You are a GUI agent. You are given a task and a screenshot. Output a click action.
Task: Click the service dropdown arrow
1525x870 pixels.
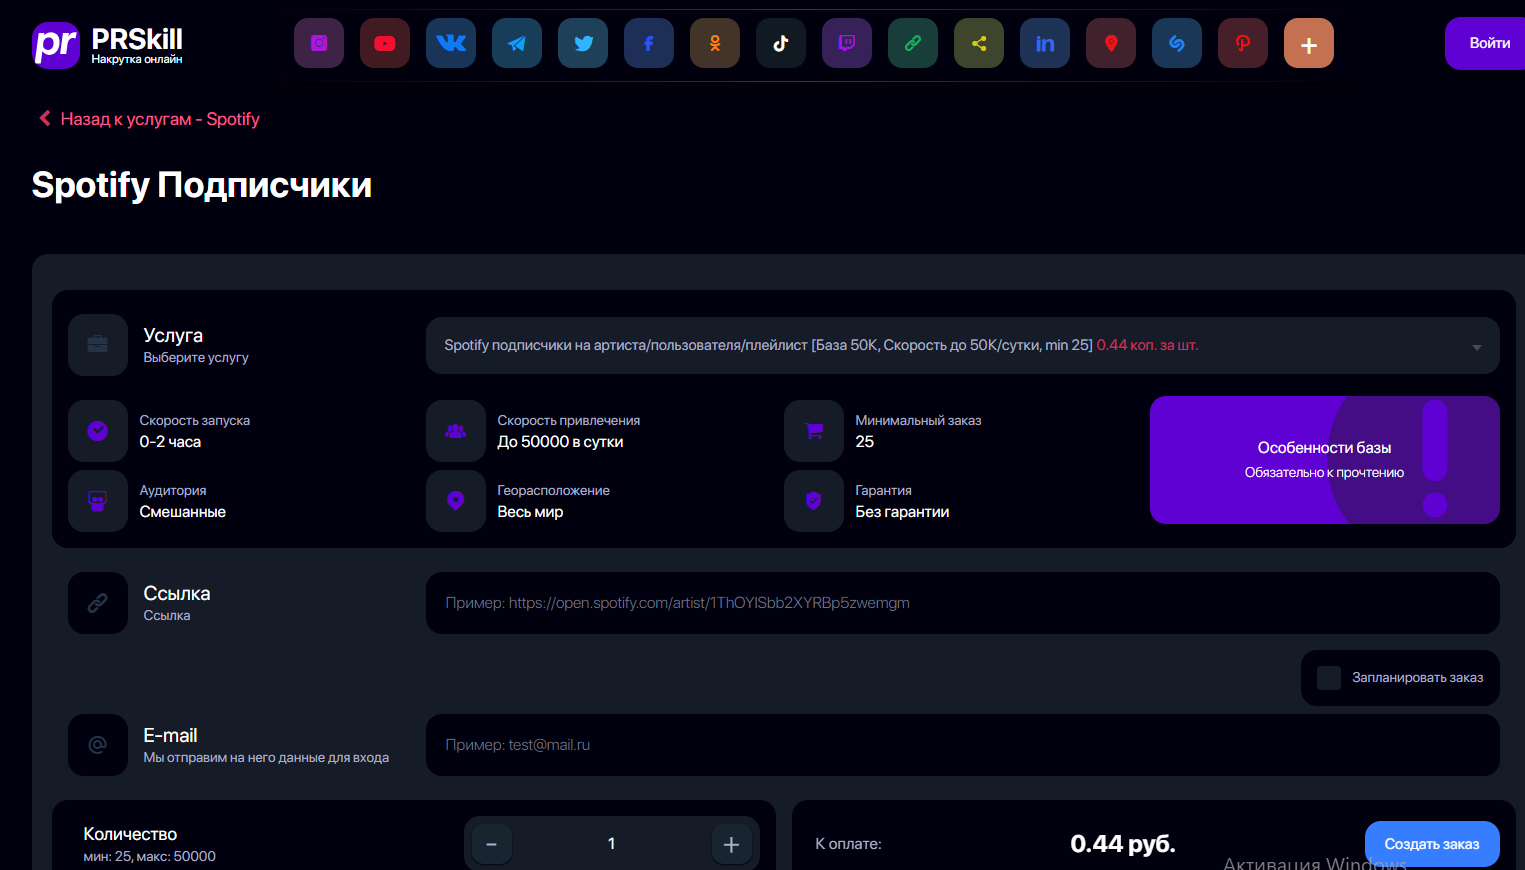pyautogui.click(x=1477, y=347)
